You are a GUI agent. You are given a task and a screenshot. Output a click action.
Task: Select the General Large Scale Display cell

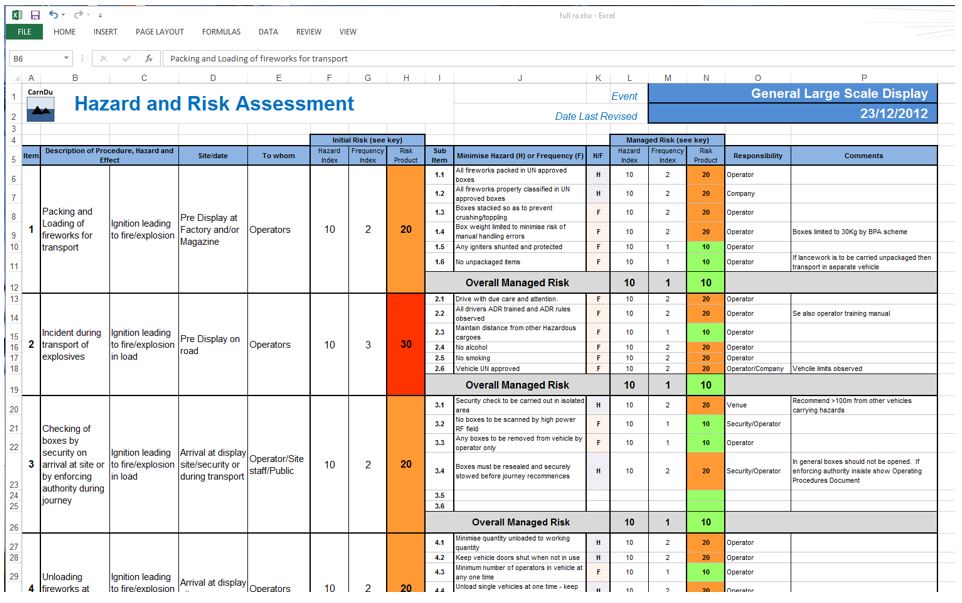tap(792, 93)
